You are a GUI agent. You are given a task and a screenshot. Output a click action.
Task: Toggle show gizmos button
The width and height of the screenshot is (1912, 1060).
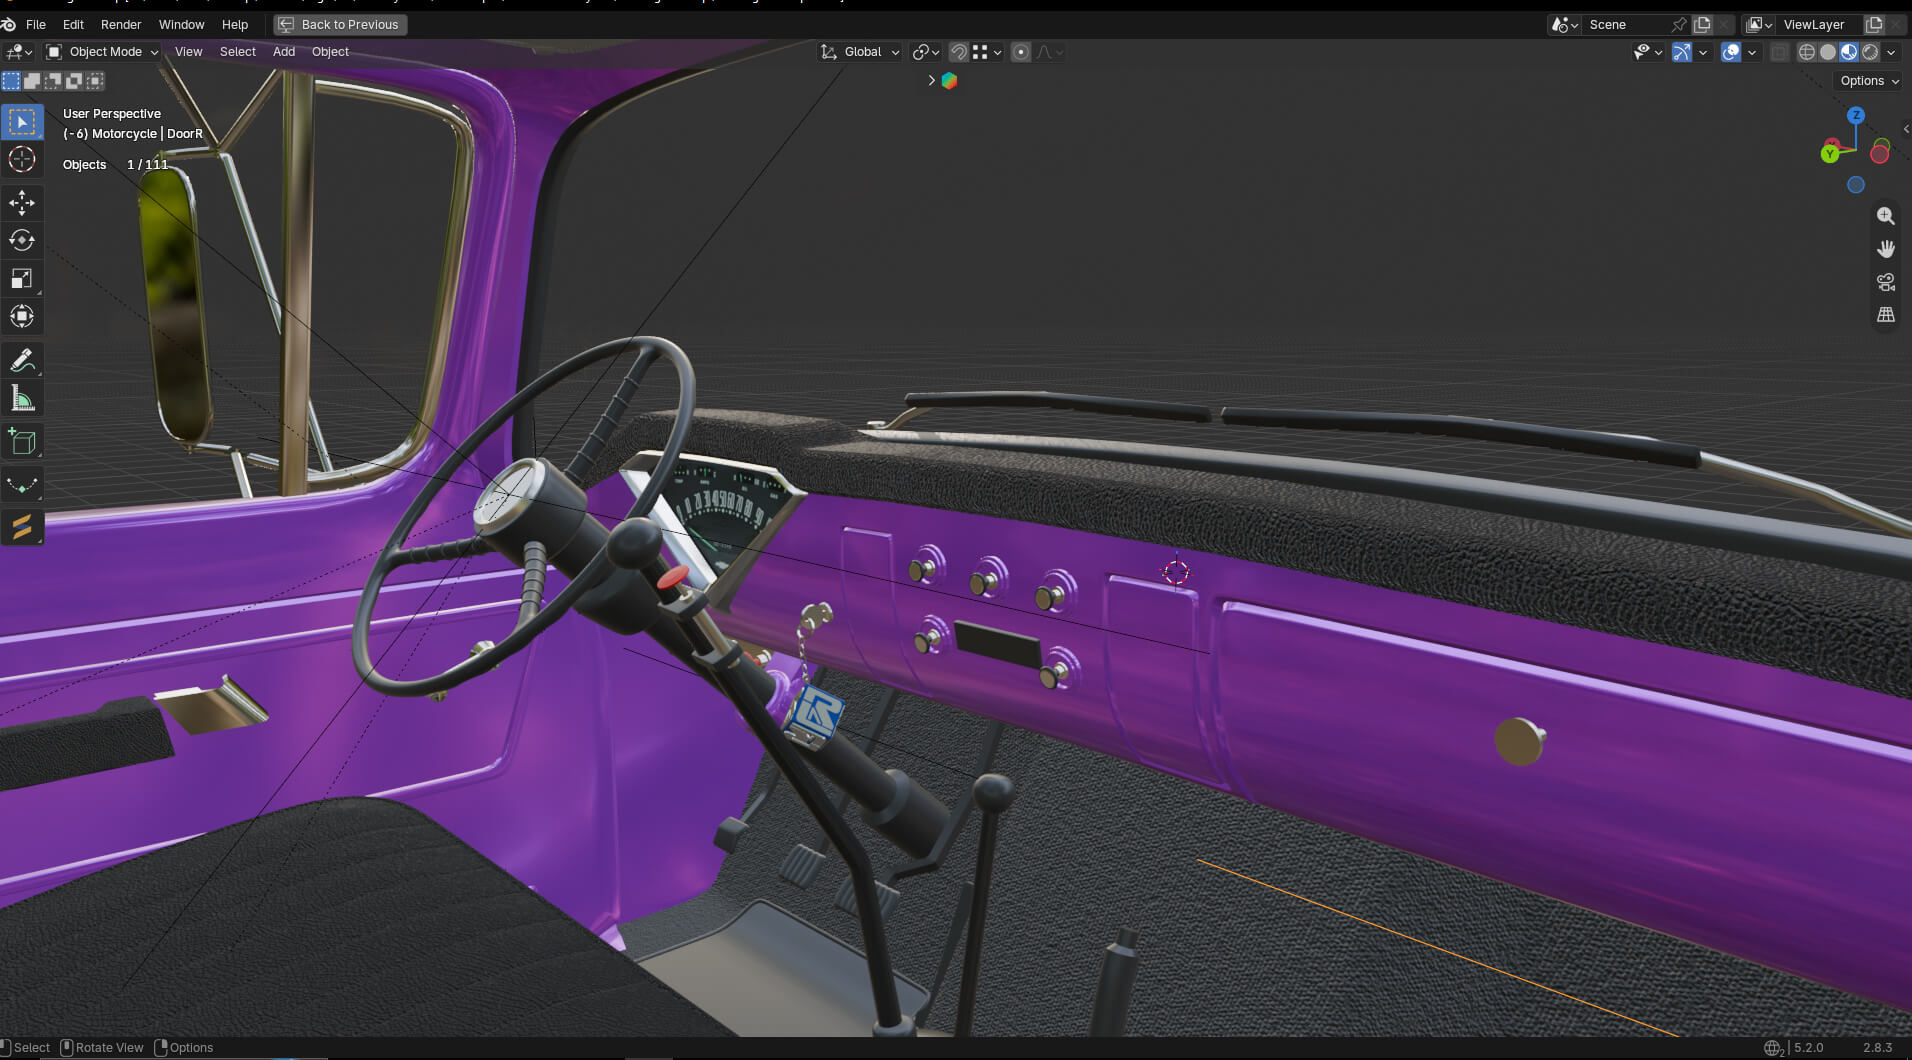(1682, 52)
